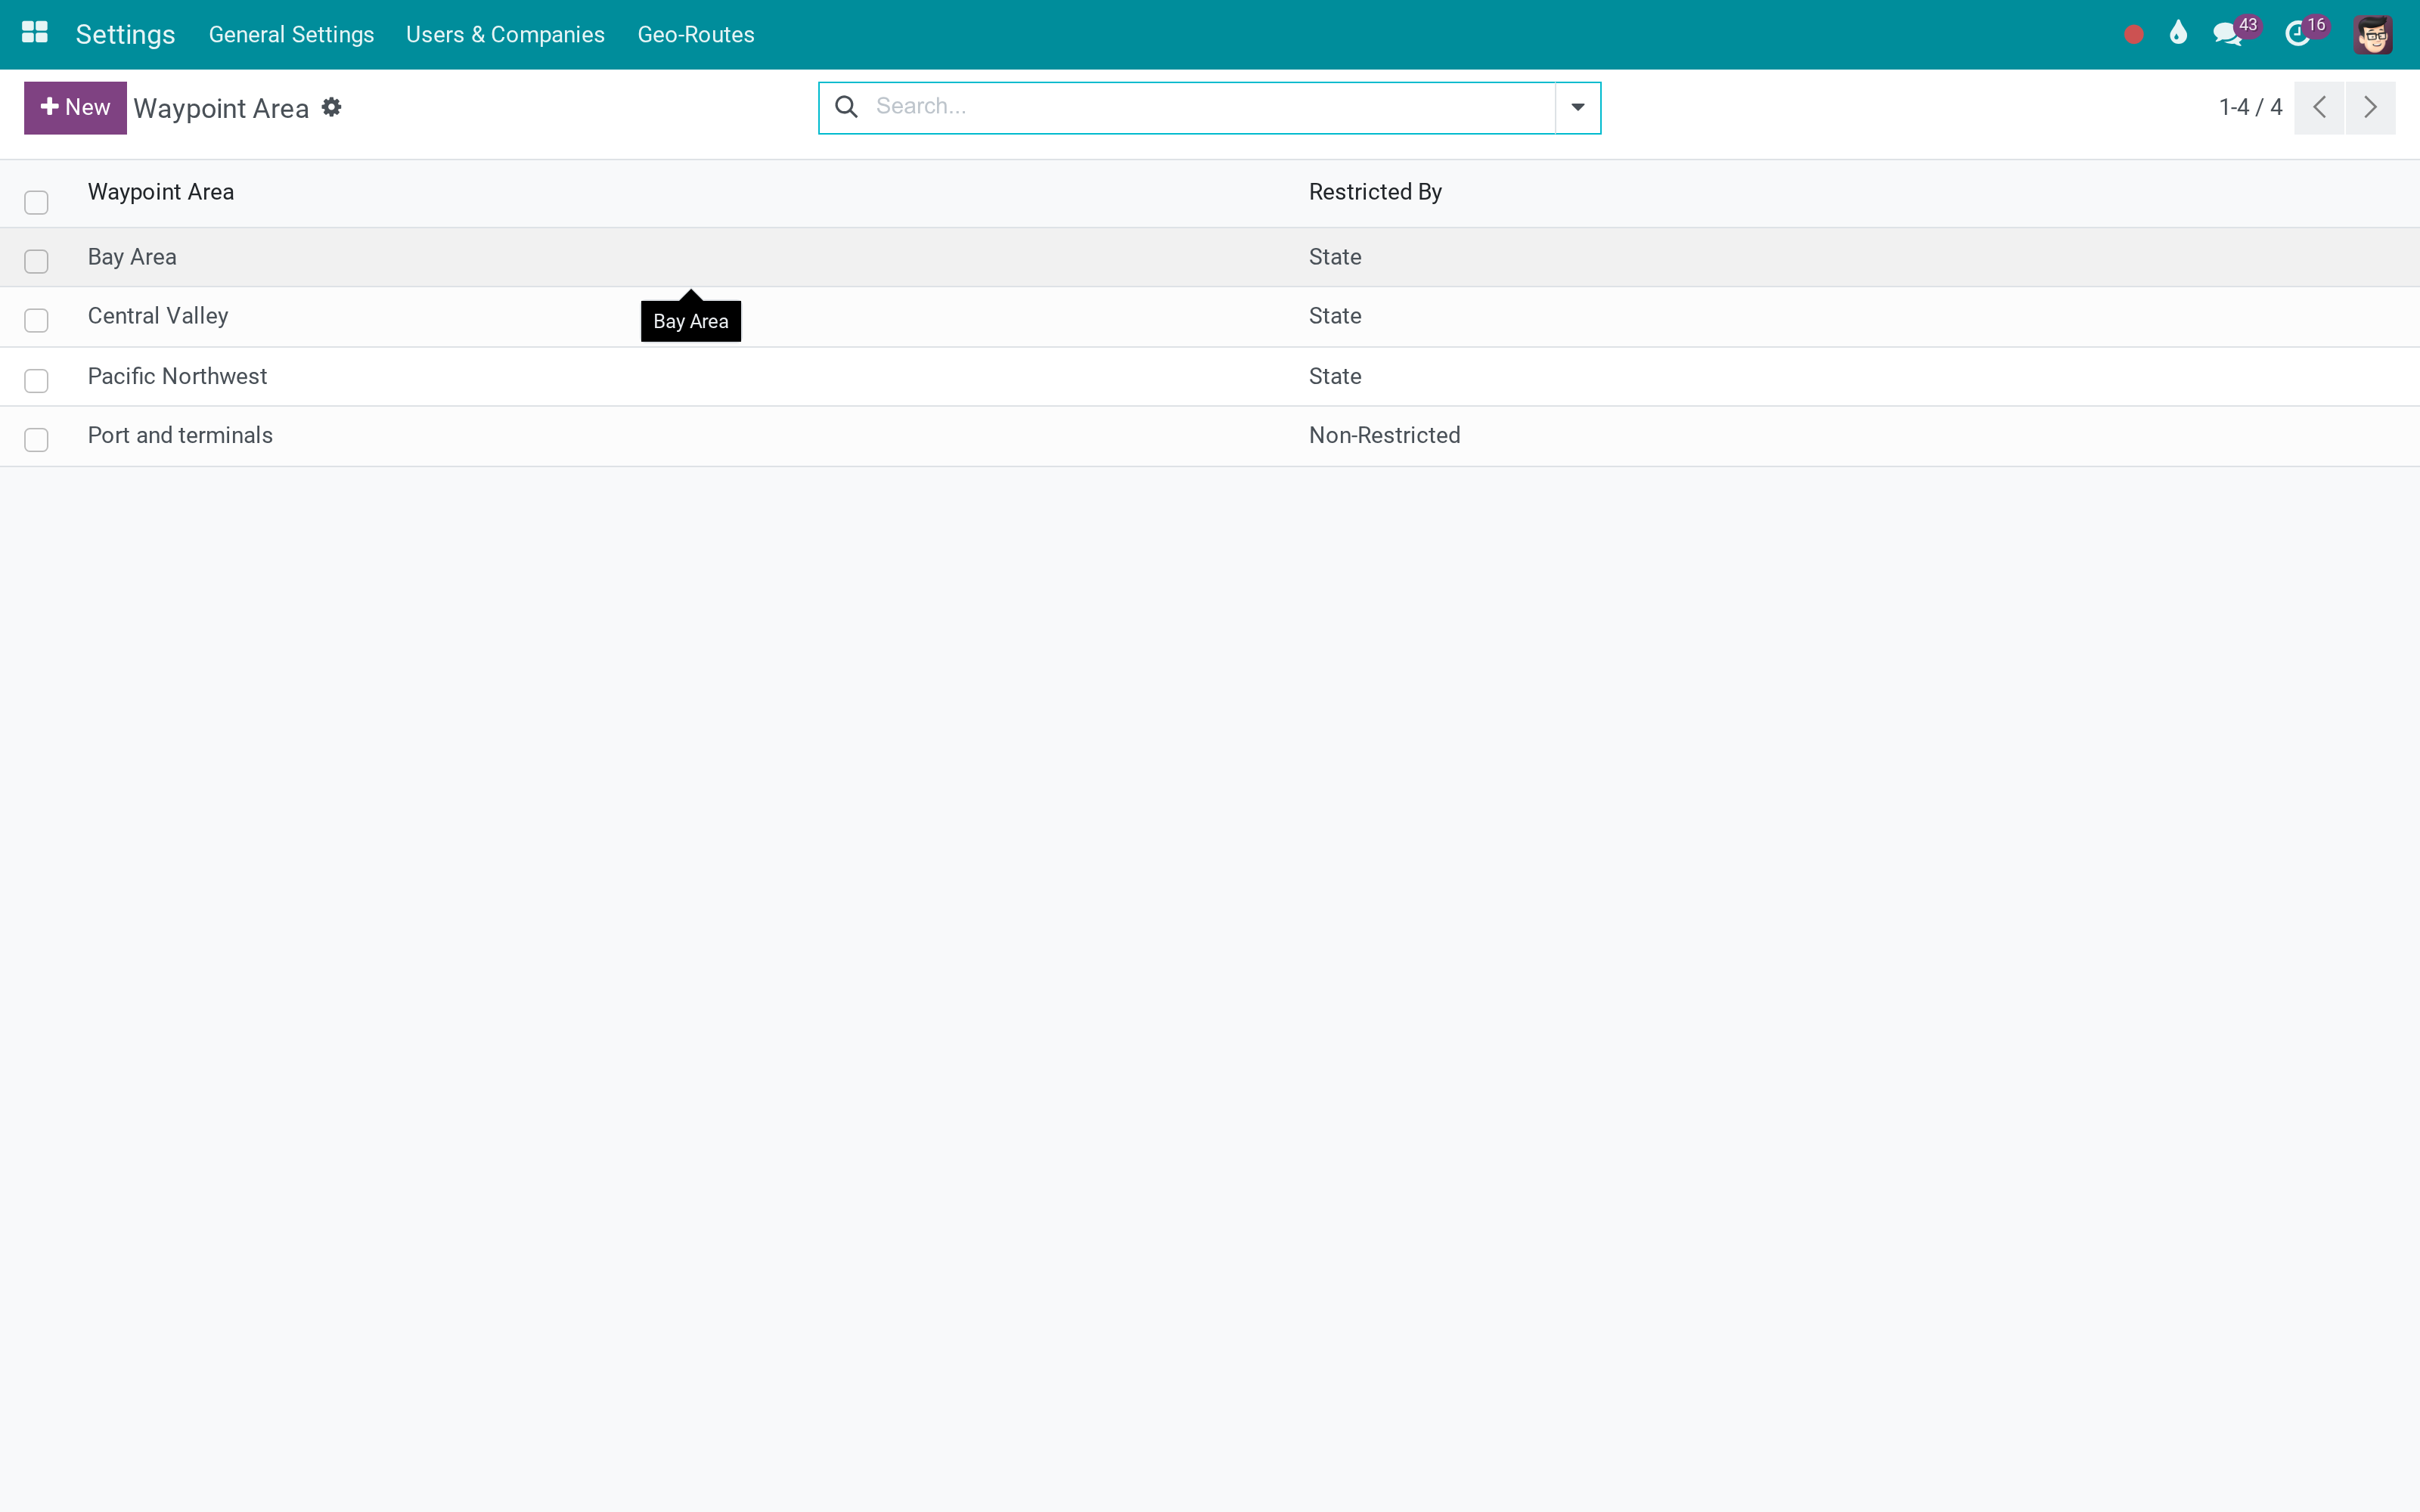Select all records with header checkbox
The width and height of the screenshot is (2420, 1512).
[36, 203]
